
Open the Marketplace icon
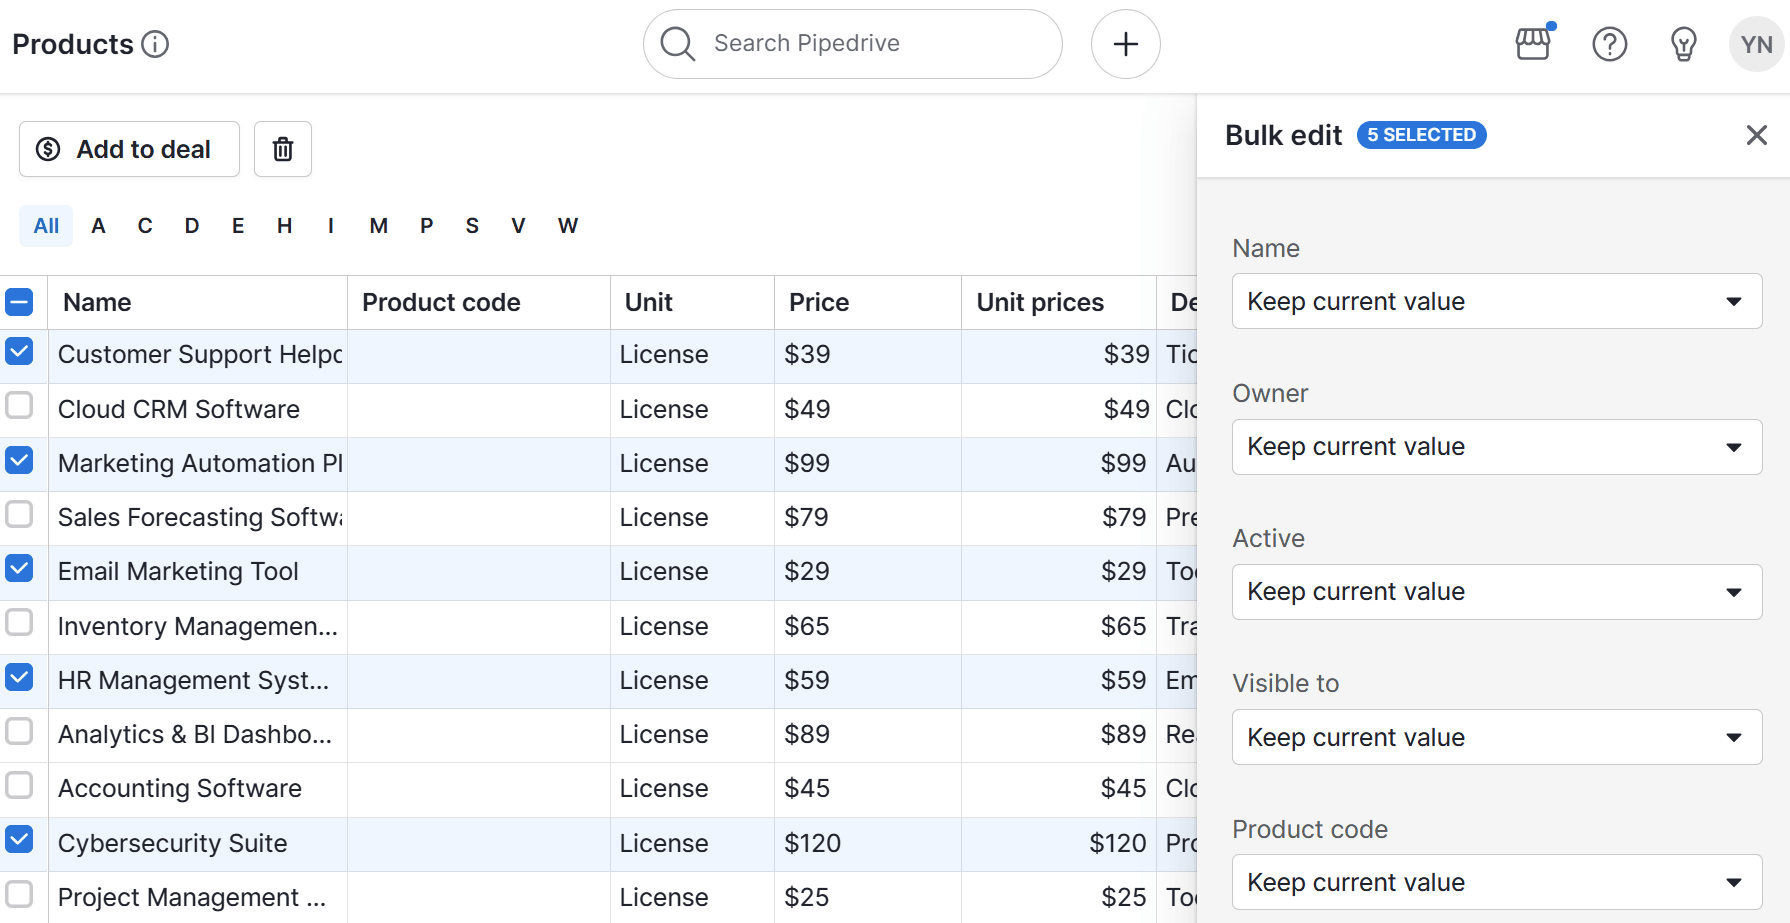(x=1533, y=44)
